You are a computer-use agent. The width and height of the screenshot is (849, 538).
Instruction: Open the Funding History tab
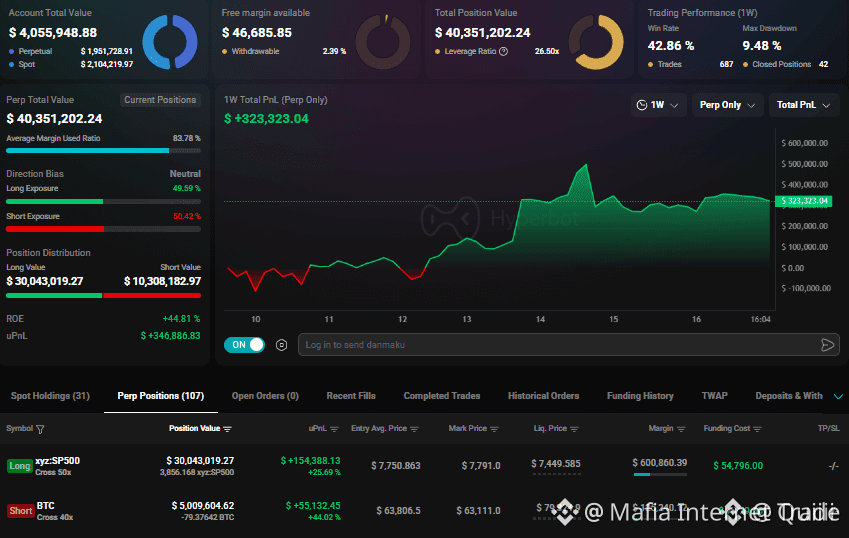(x=640, y=396)
